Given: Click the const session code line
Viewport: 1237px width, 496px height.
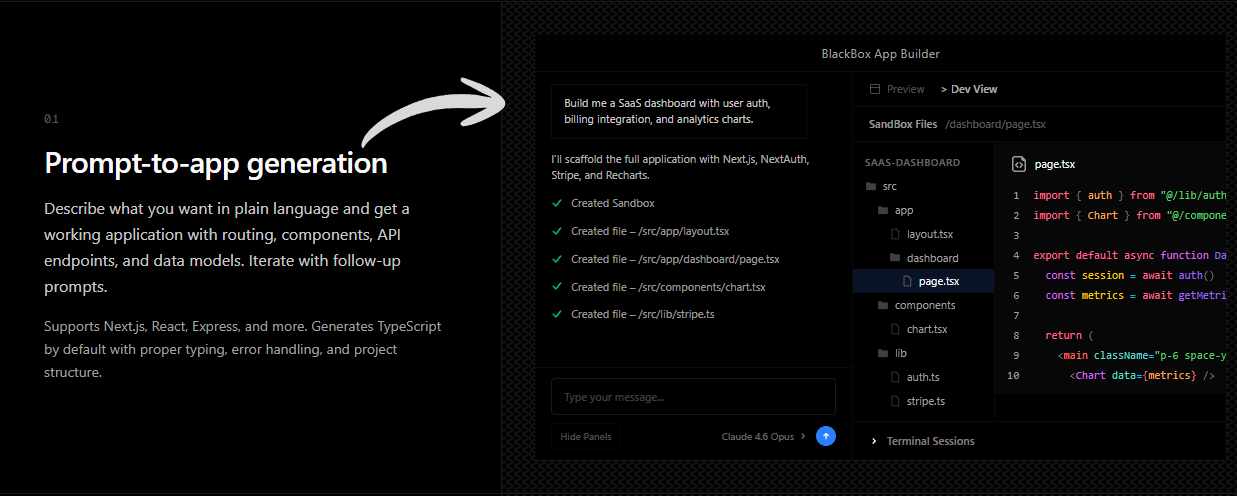Looking at the screenshot, I should [x=1129, y=275].
